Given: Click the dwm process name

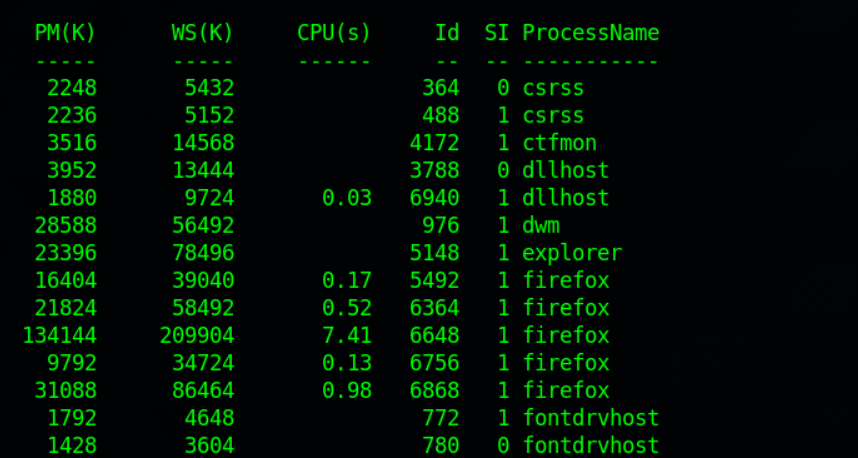Looking at the screenshot, I should (x=541, y=225).
